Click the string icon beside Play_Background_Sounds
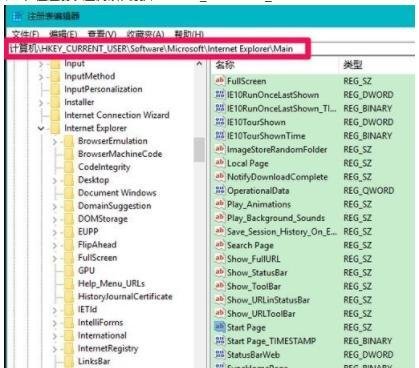Screen dimensions: 419x368 pos(220,217)
